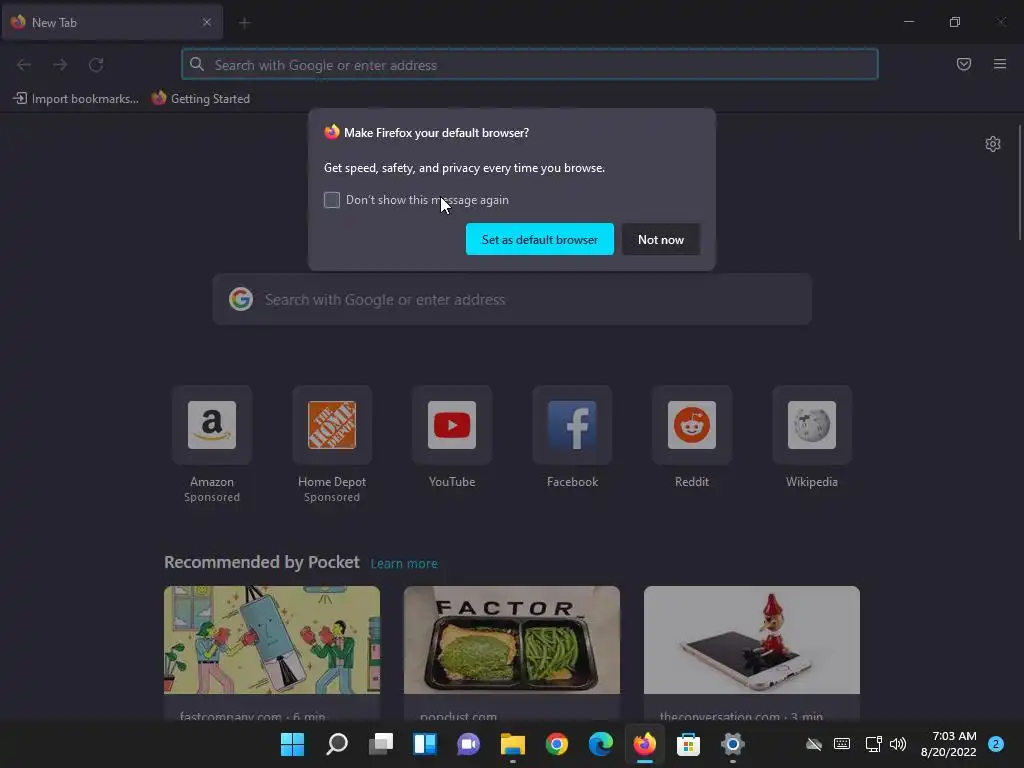Open taskbar Search magnifier
1024x768 pixels.
click(x=336, y=744)
